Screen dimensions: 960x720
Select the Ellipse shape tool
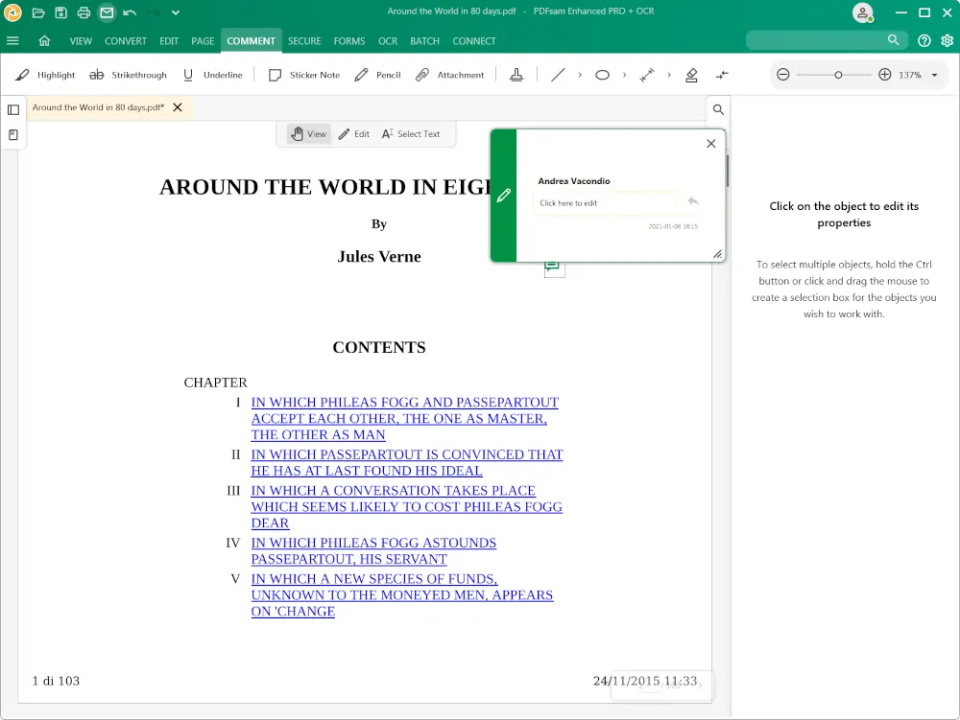click(x=602, y=75)
